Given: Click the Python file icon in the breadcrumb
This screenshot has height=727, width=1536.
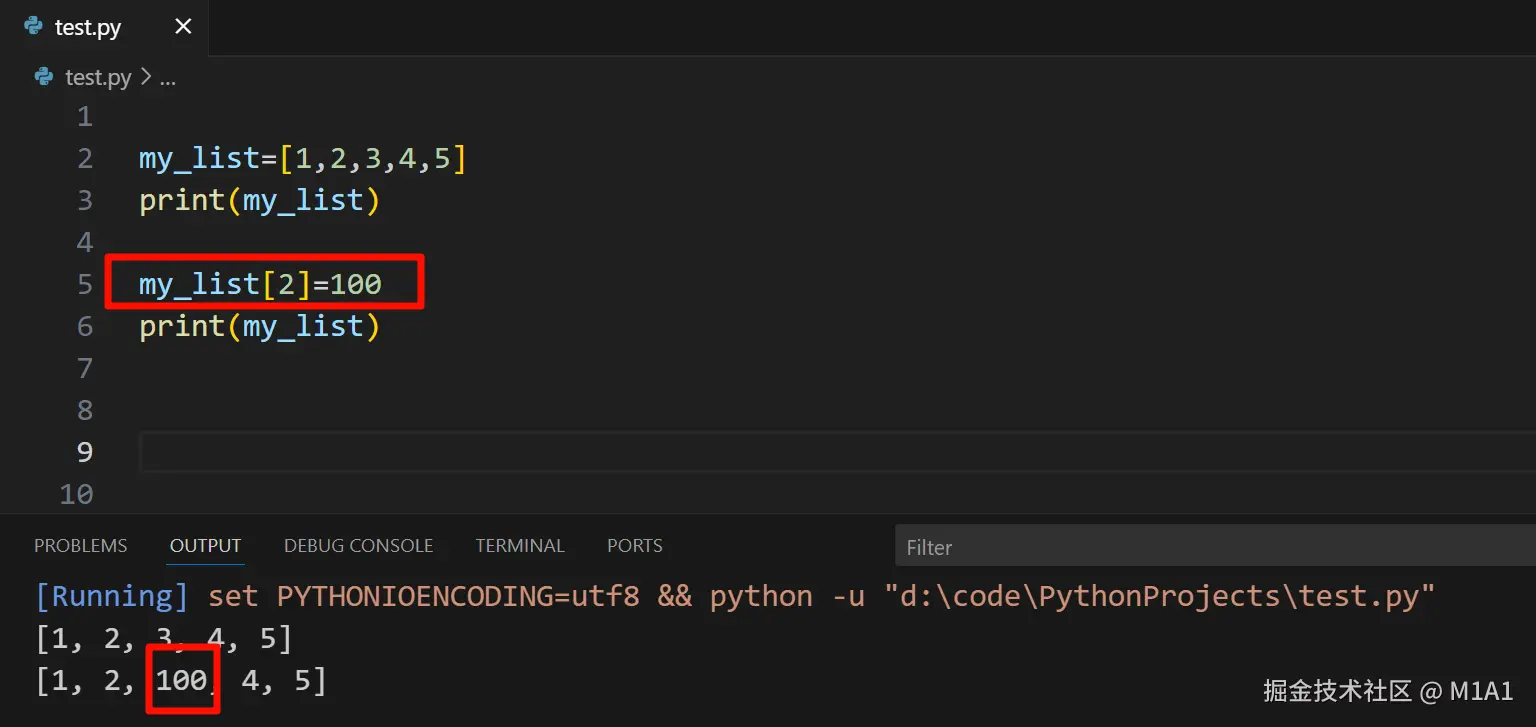Looking at the screenshot, I should click(x=44, y=77).
